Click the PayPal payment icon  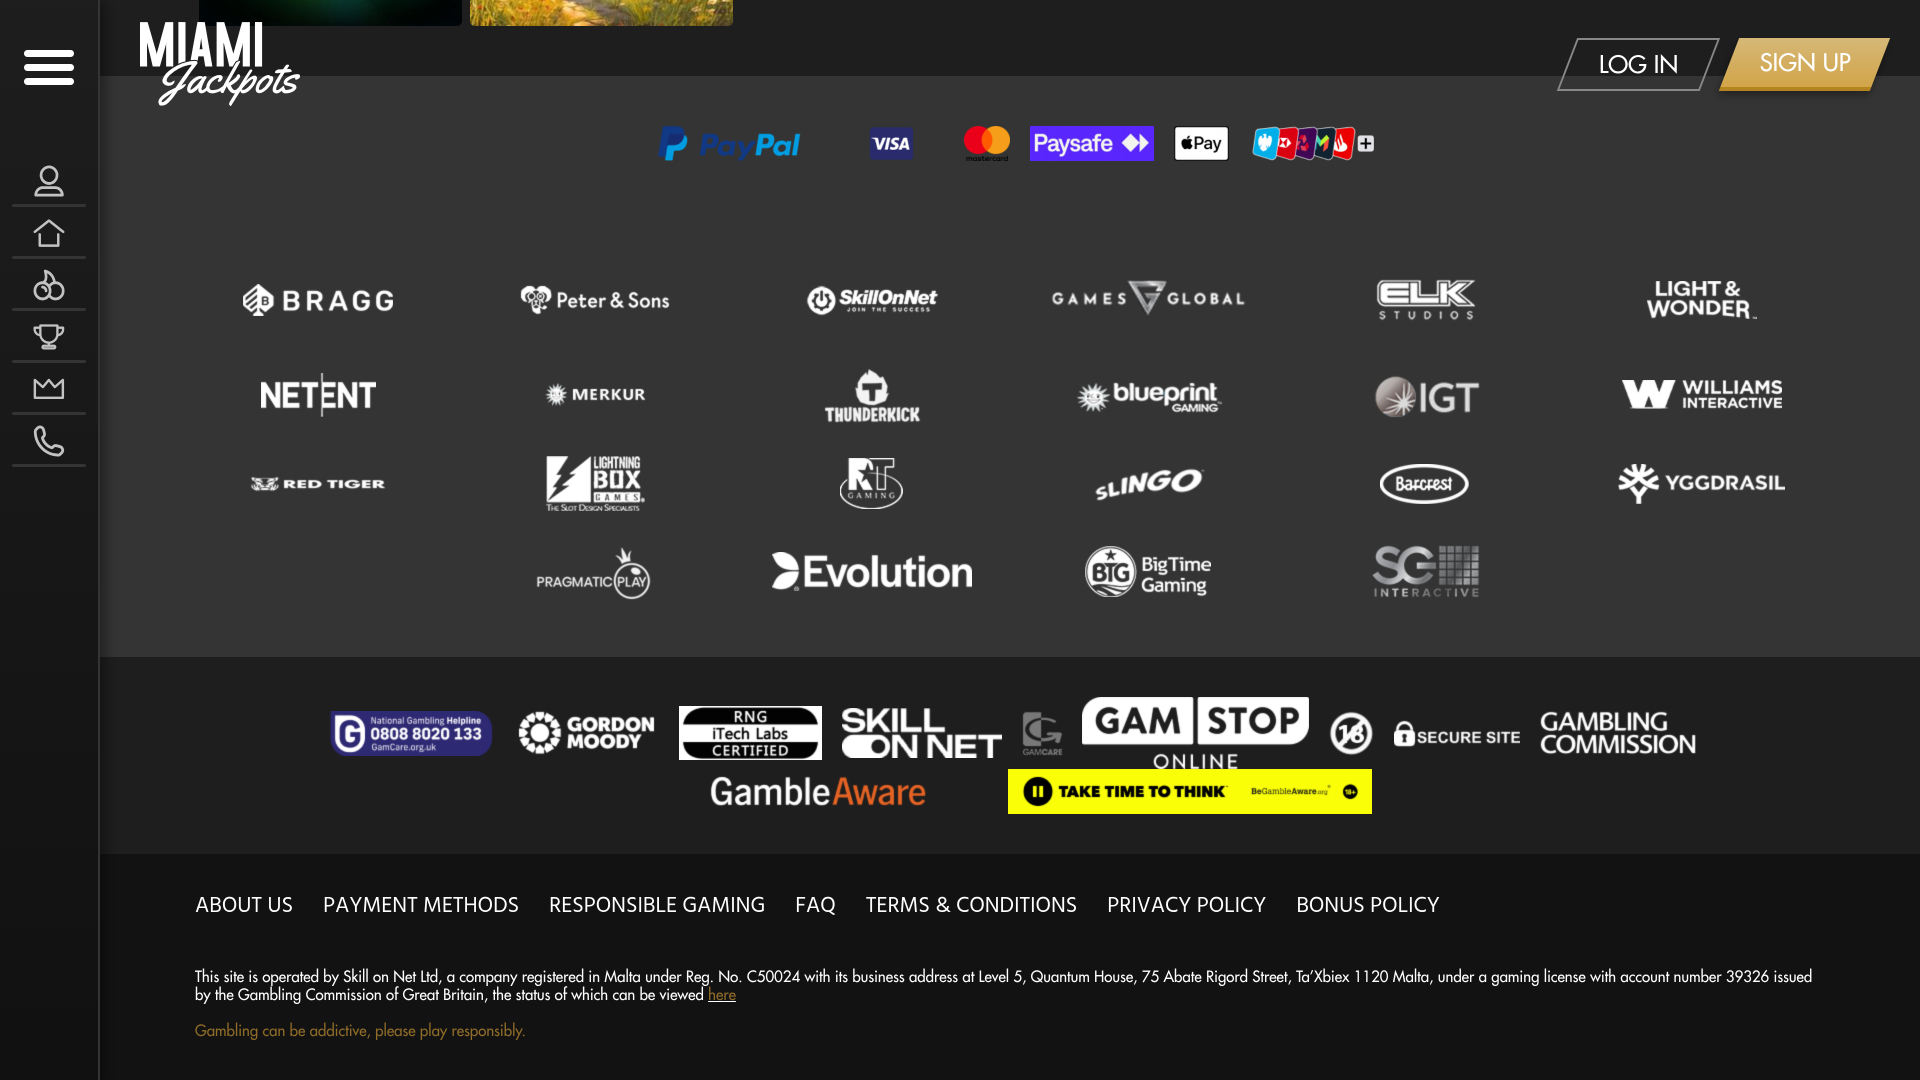point(729,143)
